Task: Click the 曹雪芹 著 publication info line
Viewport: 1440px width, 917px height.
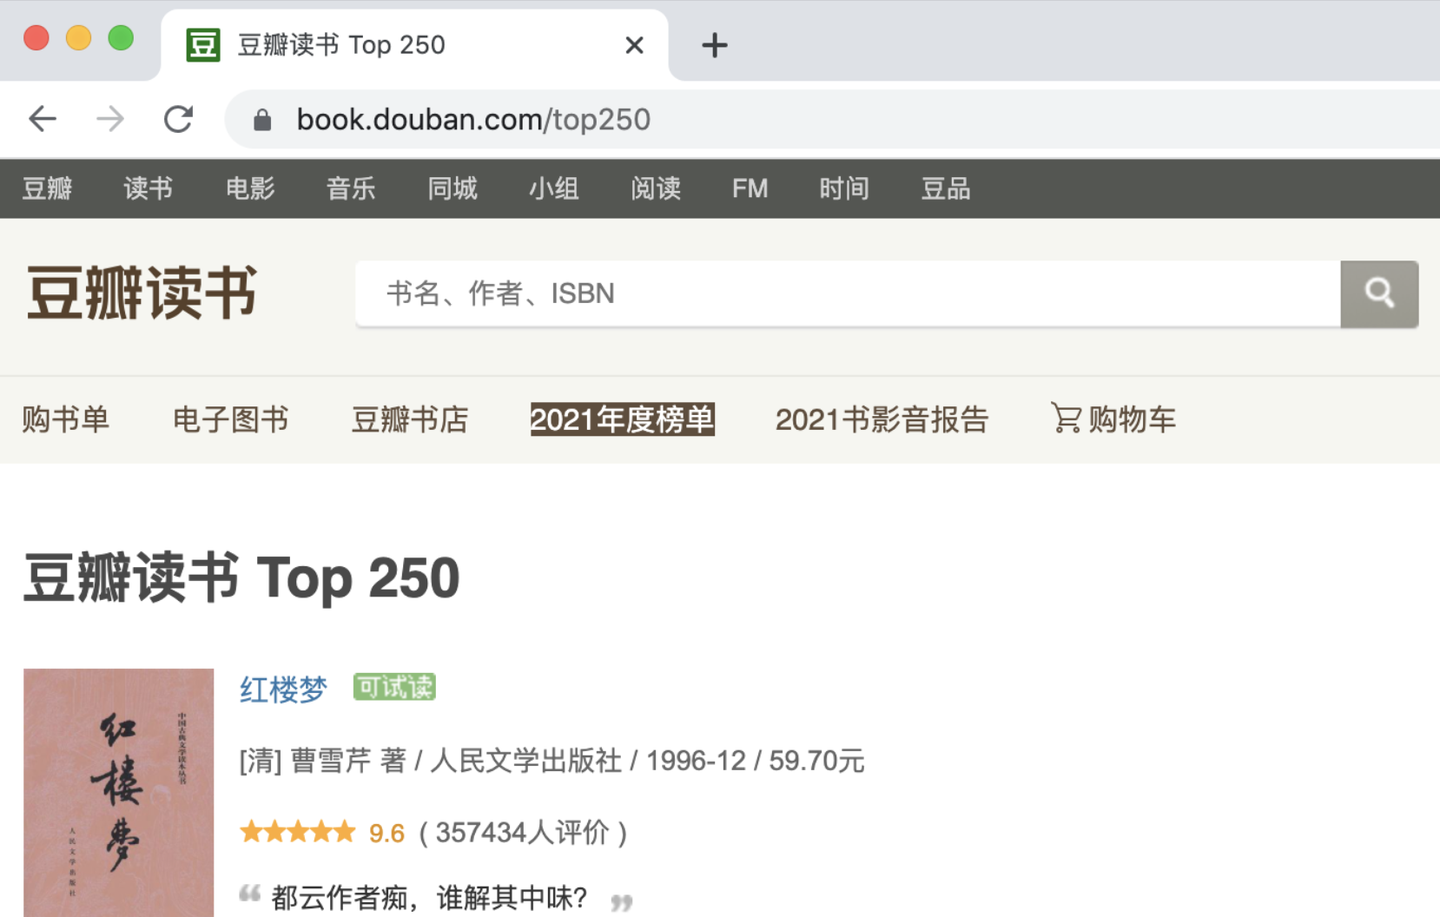Action: pyautogui.click(x=551, y=761)
